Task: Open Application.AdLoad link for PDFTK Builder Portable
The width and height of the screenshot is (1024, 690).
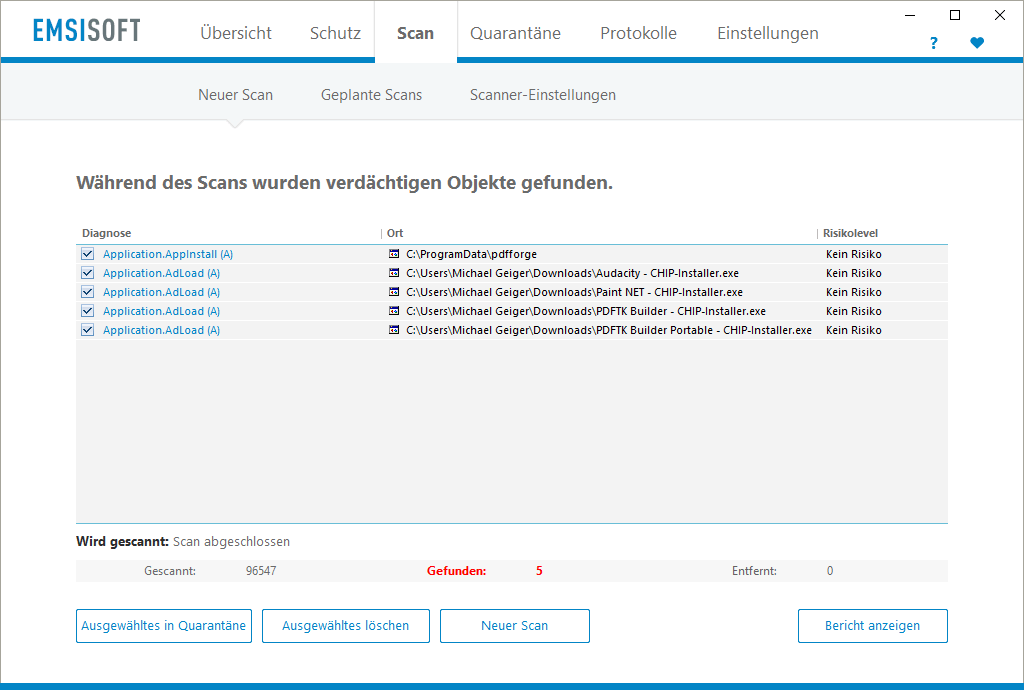Action: coord(161,330)
